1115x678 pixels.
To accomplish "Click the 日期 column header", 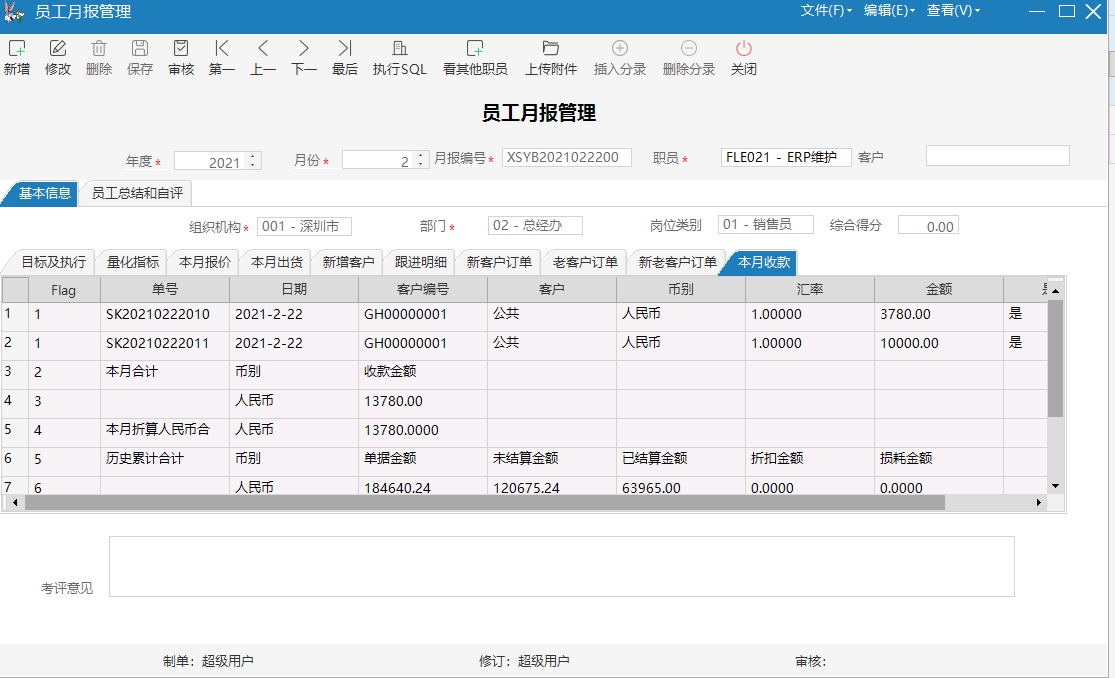I will tap(294, 290).
